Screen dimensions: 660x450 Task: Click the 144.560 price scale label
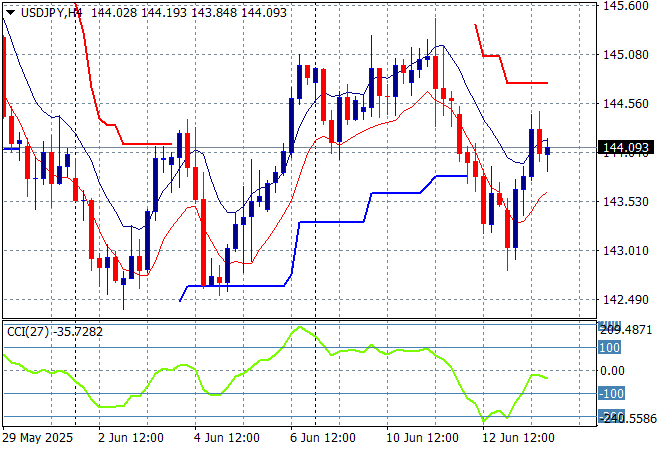(x=626, y=104)
